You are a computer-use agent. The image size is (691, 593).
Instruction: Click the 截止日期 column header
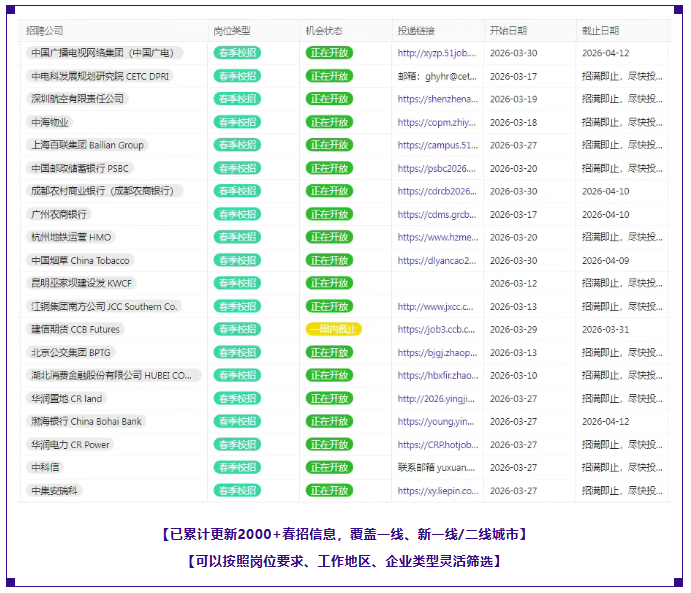pyautogui.click(x=600, y=31)
